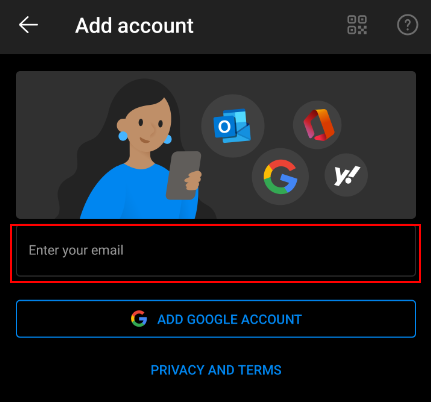The image size is (431, 402).
Task: Click the ADD GOOGLE ACCOUNT label text
Action: tap(229, 319)
